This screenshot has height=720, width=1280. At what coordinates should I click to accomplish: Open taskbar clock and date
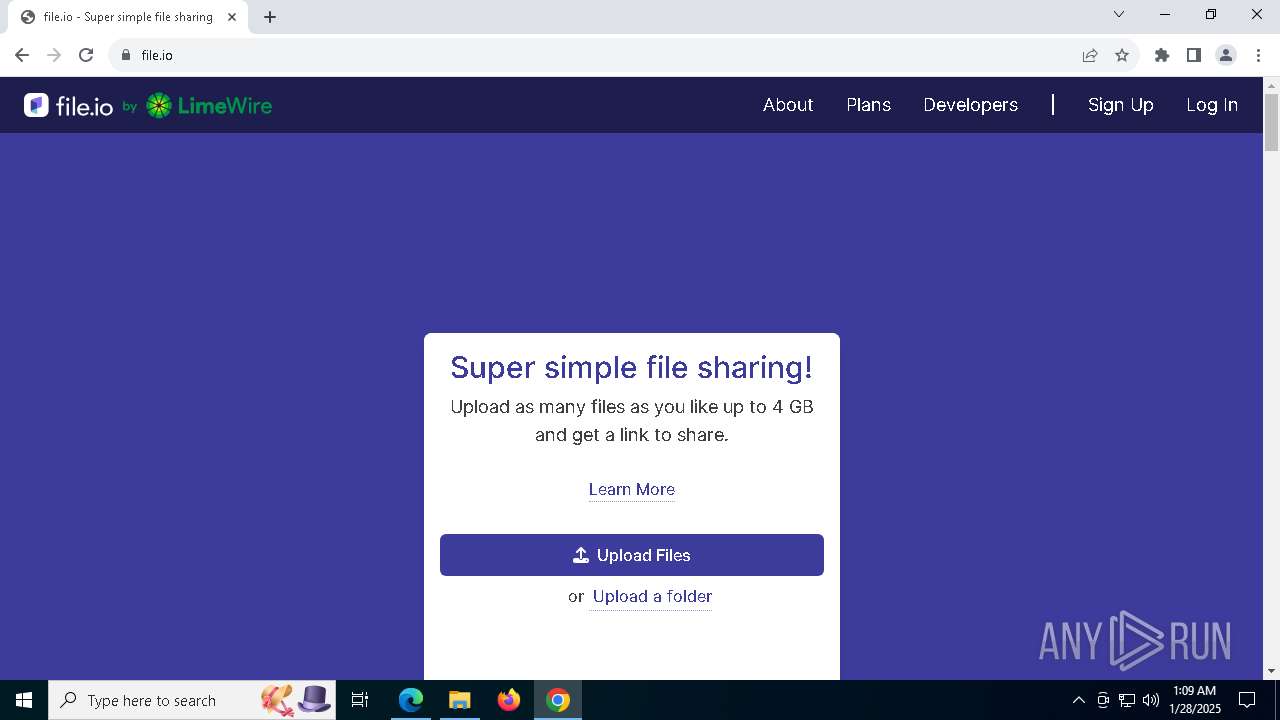click(x=1195, y=700)
